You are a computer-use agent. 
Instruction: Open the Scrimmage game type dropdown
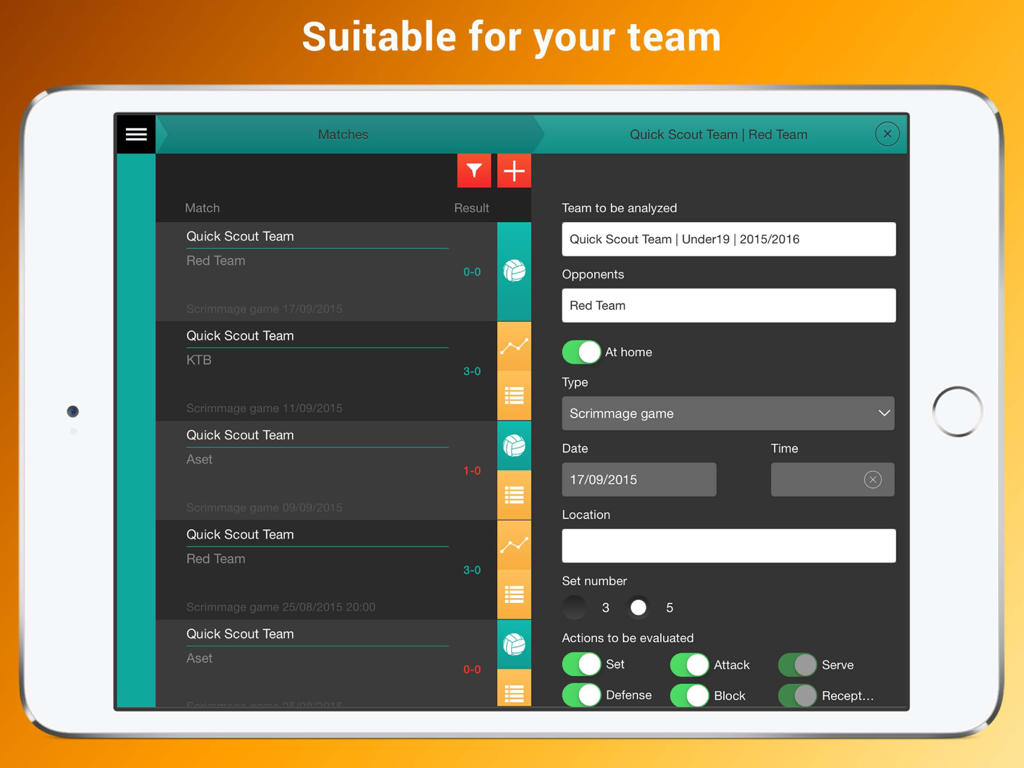pos(728,413)
